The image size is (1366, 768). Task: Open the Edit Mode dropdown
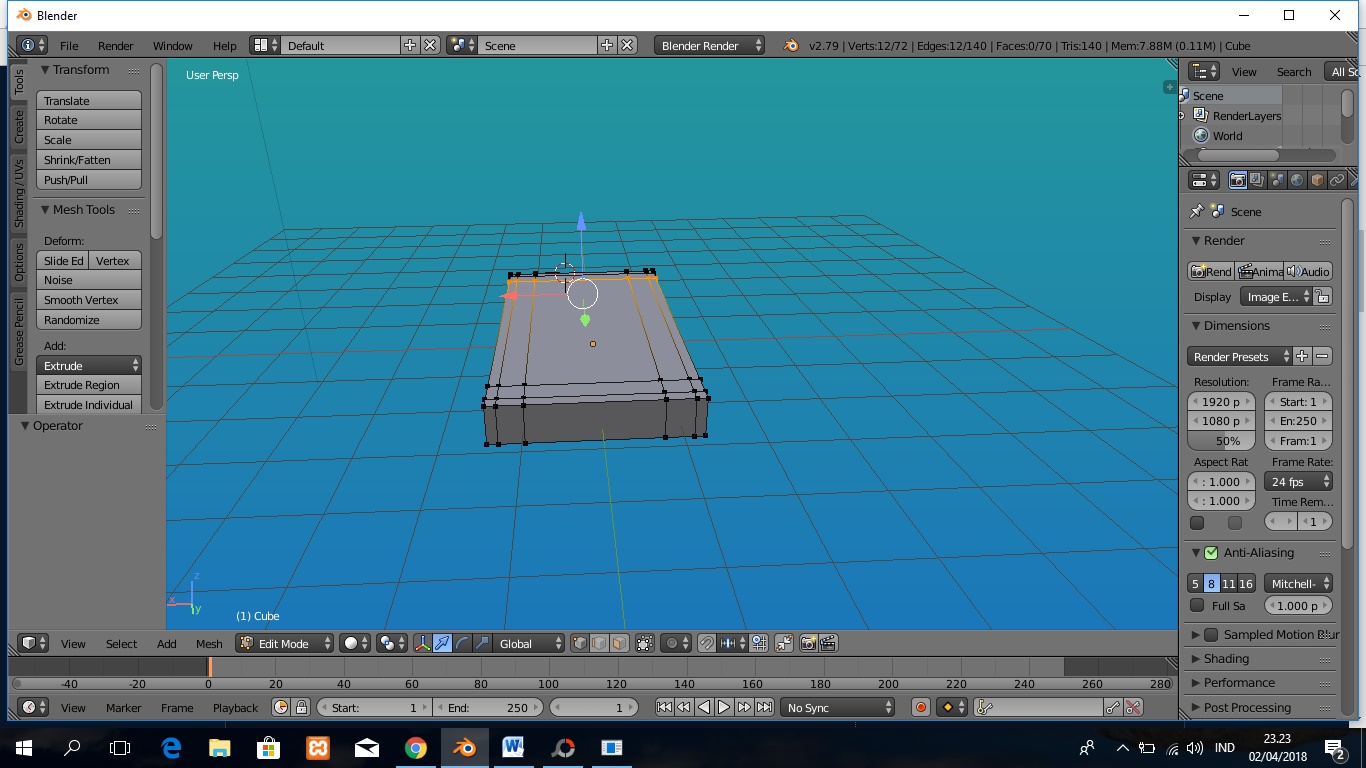[285, 644]
